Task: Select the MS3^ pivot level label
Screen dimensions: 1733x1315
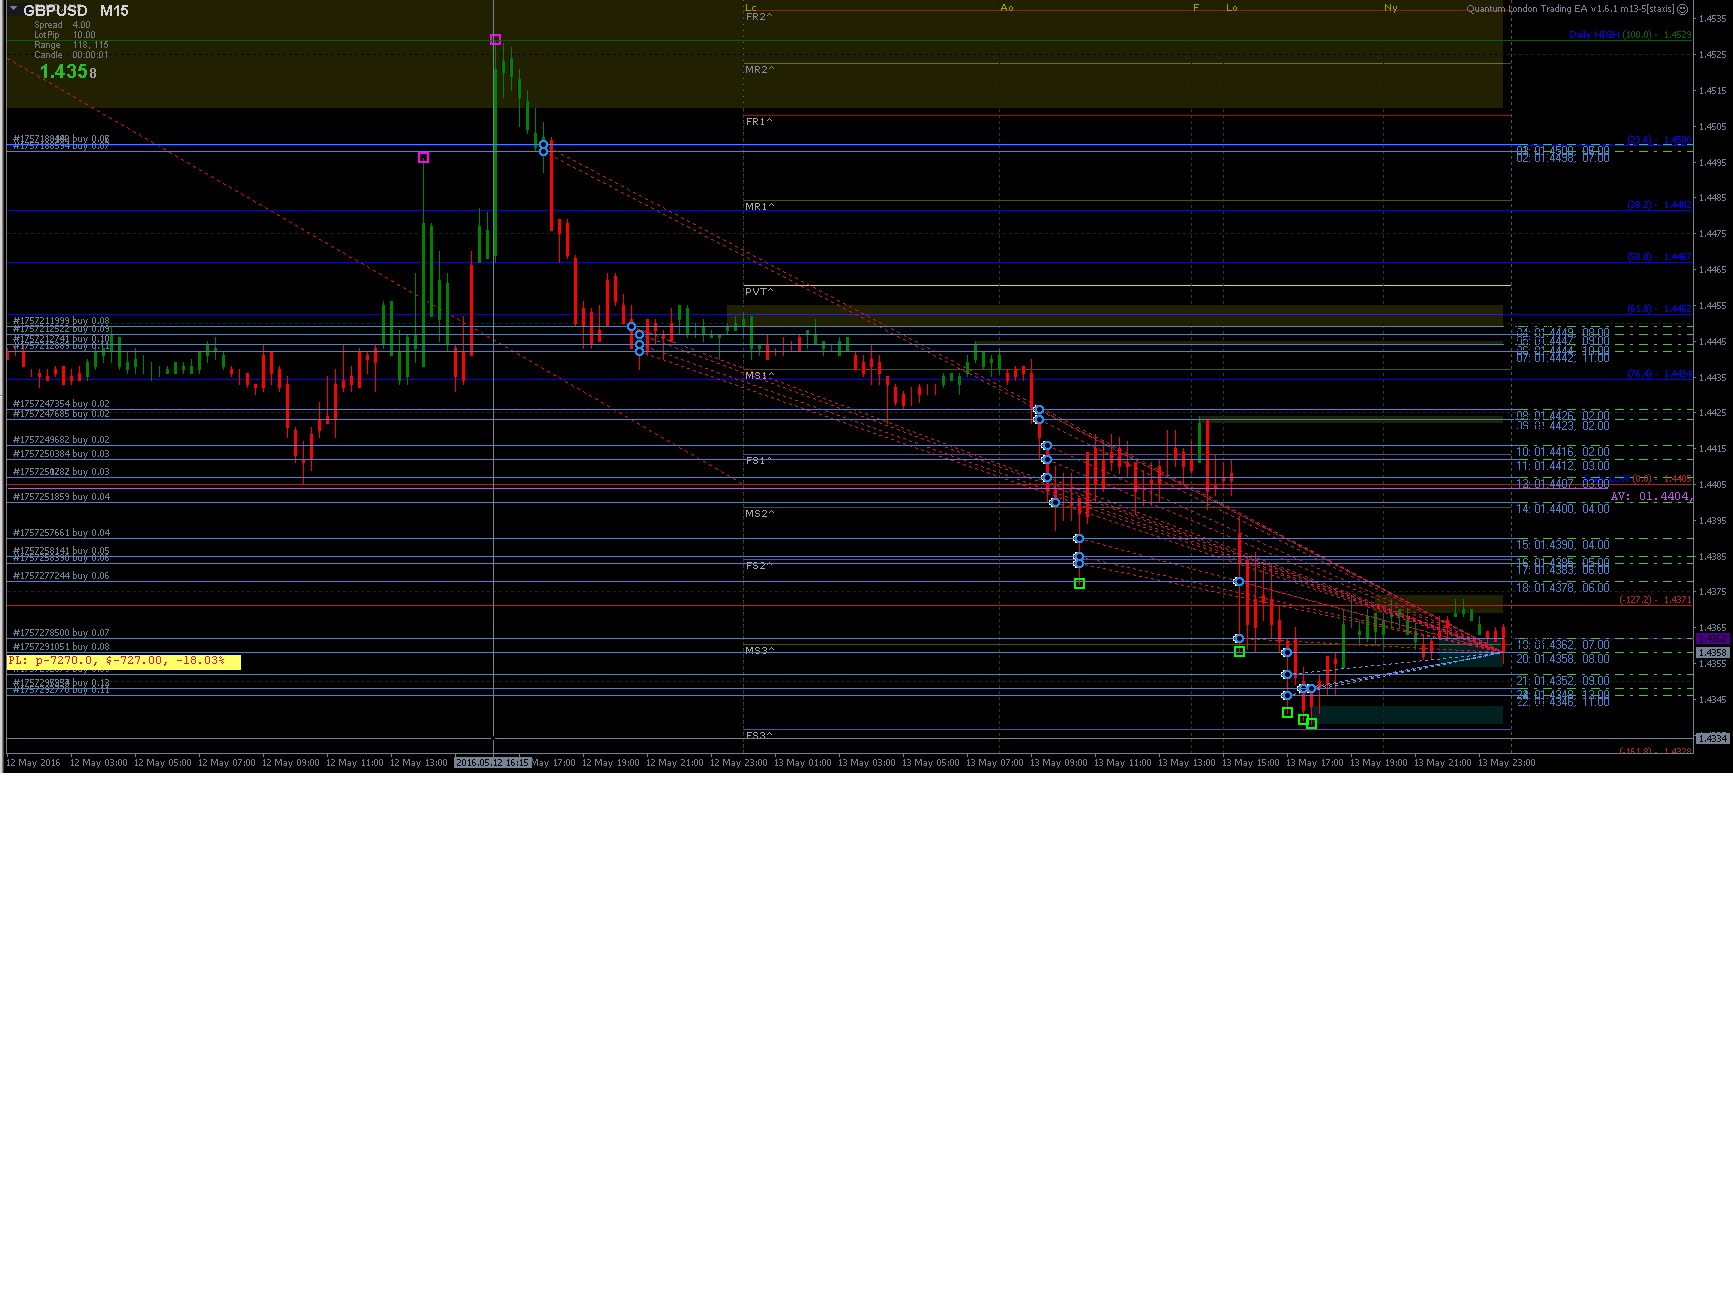Action: 759,651
